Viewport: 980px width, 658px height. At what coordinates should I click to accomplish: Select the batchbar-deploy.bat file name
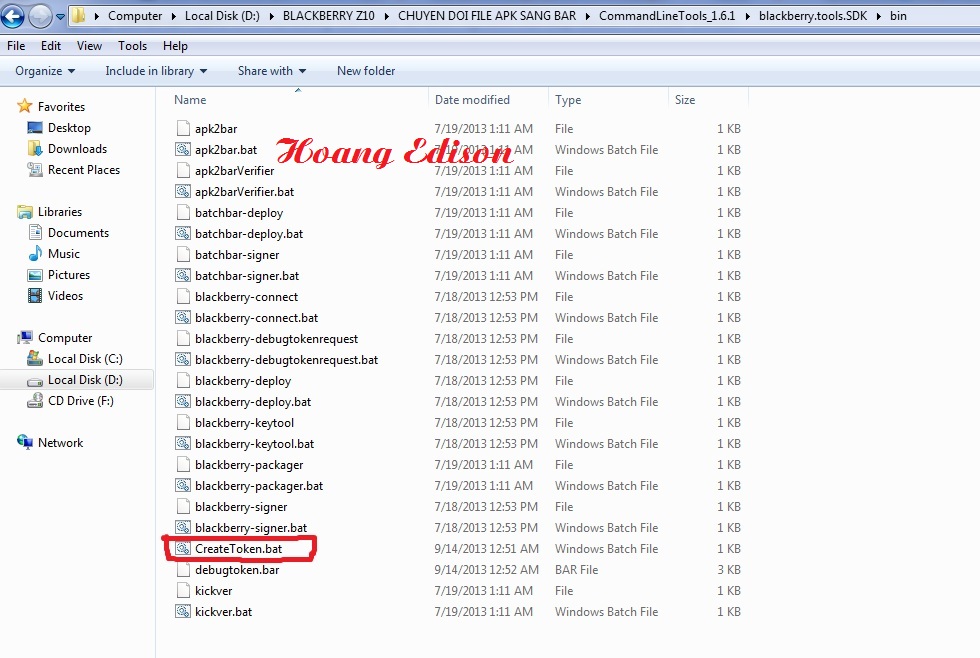(x=249, y=234)
